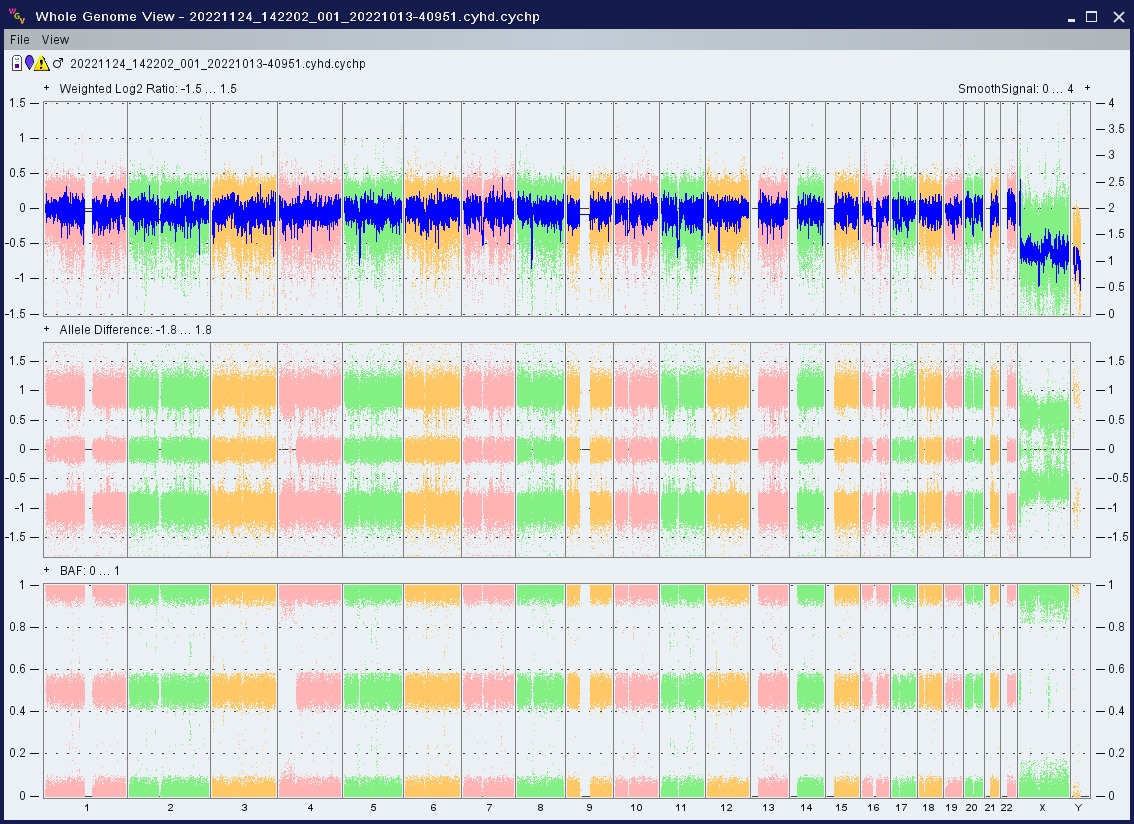Close the Whole Genome View window
Viewport: 1134px width, 824px height.
(1118, 16)
